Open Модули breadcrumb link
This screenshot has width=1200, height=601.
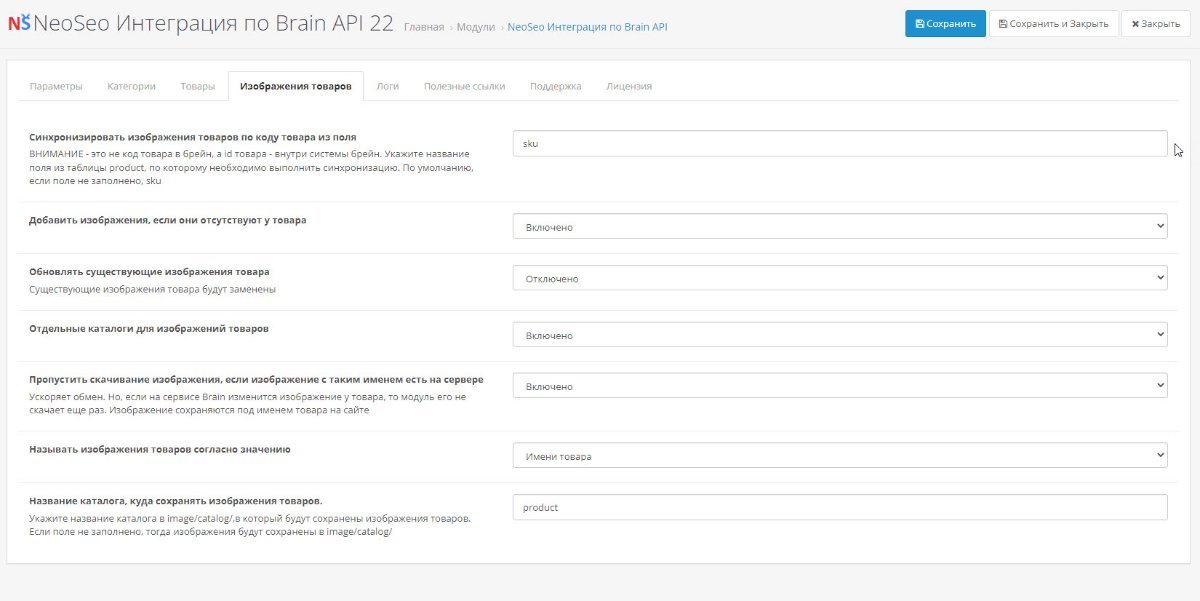point(476,27)
